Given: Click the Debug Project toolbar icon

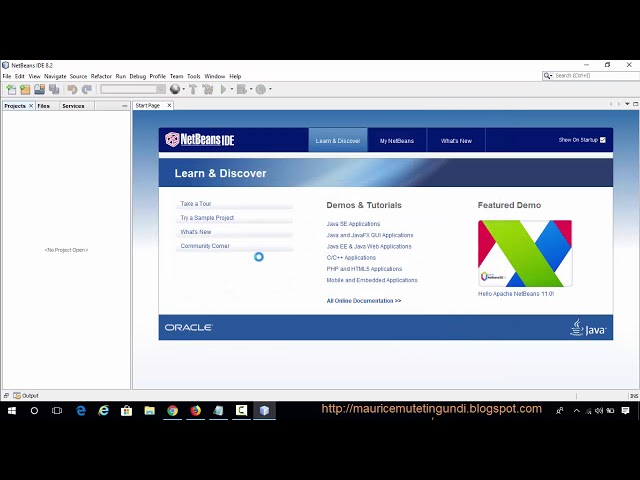Looking at the screenshot, I should pos(242,89).
